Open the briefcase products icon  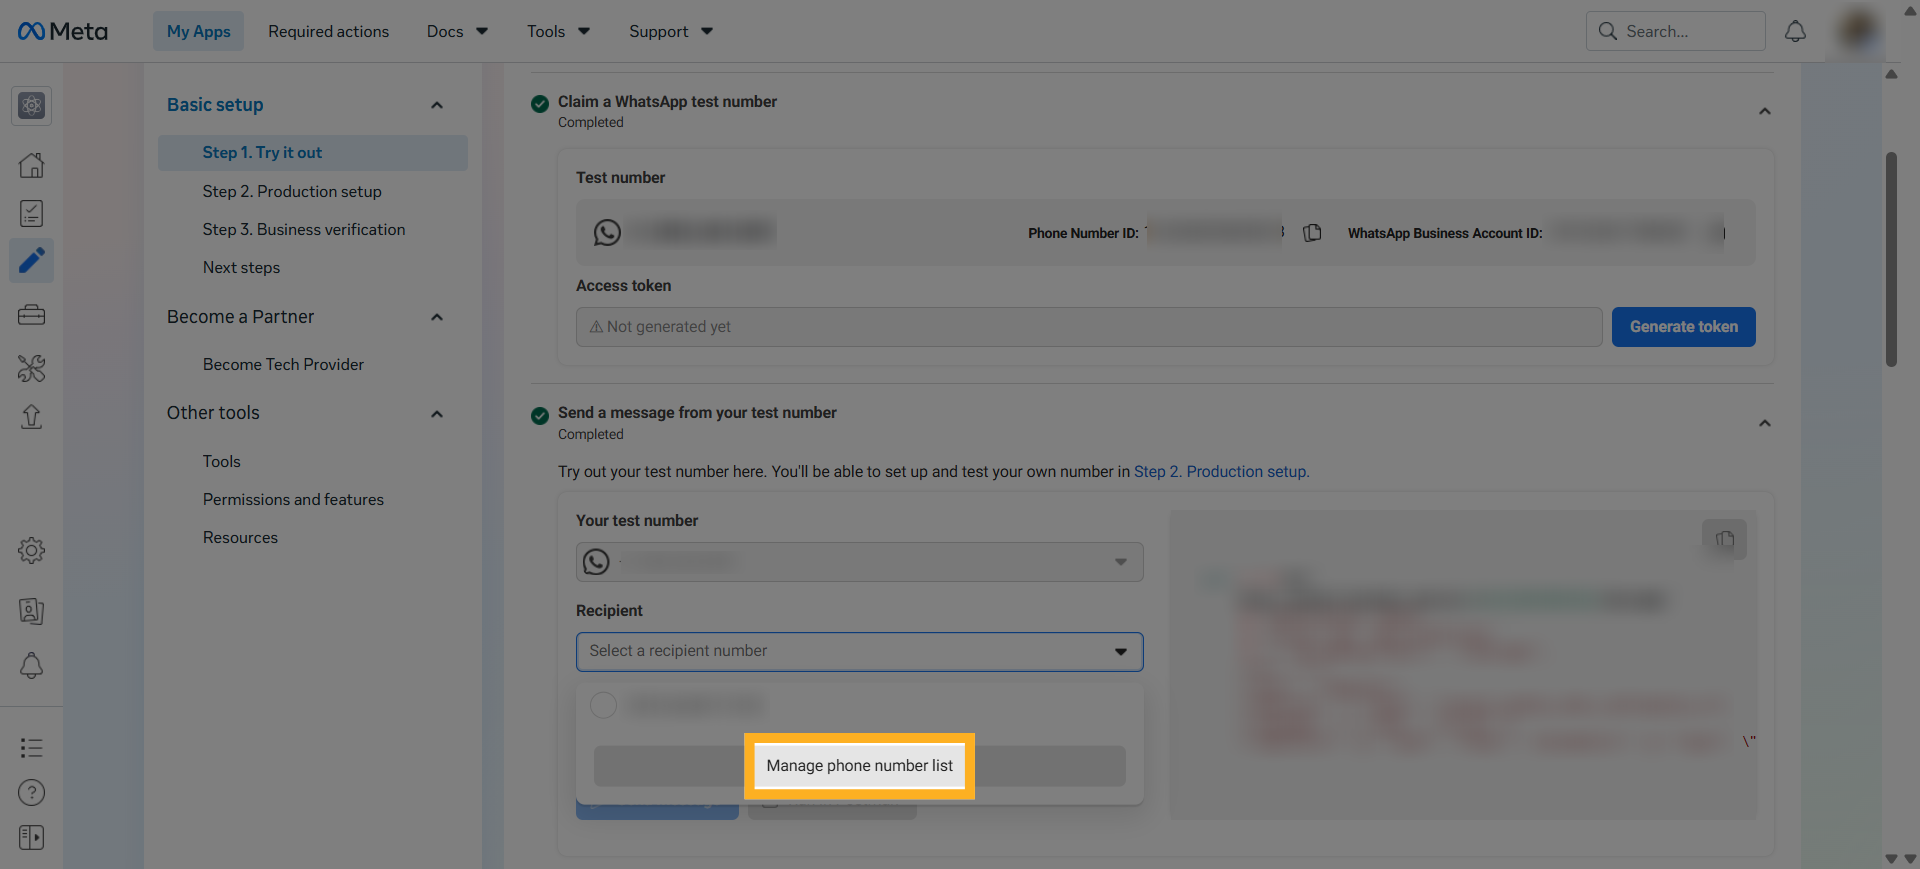tap(31, 316)
